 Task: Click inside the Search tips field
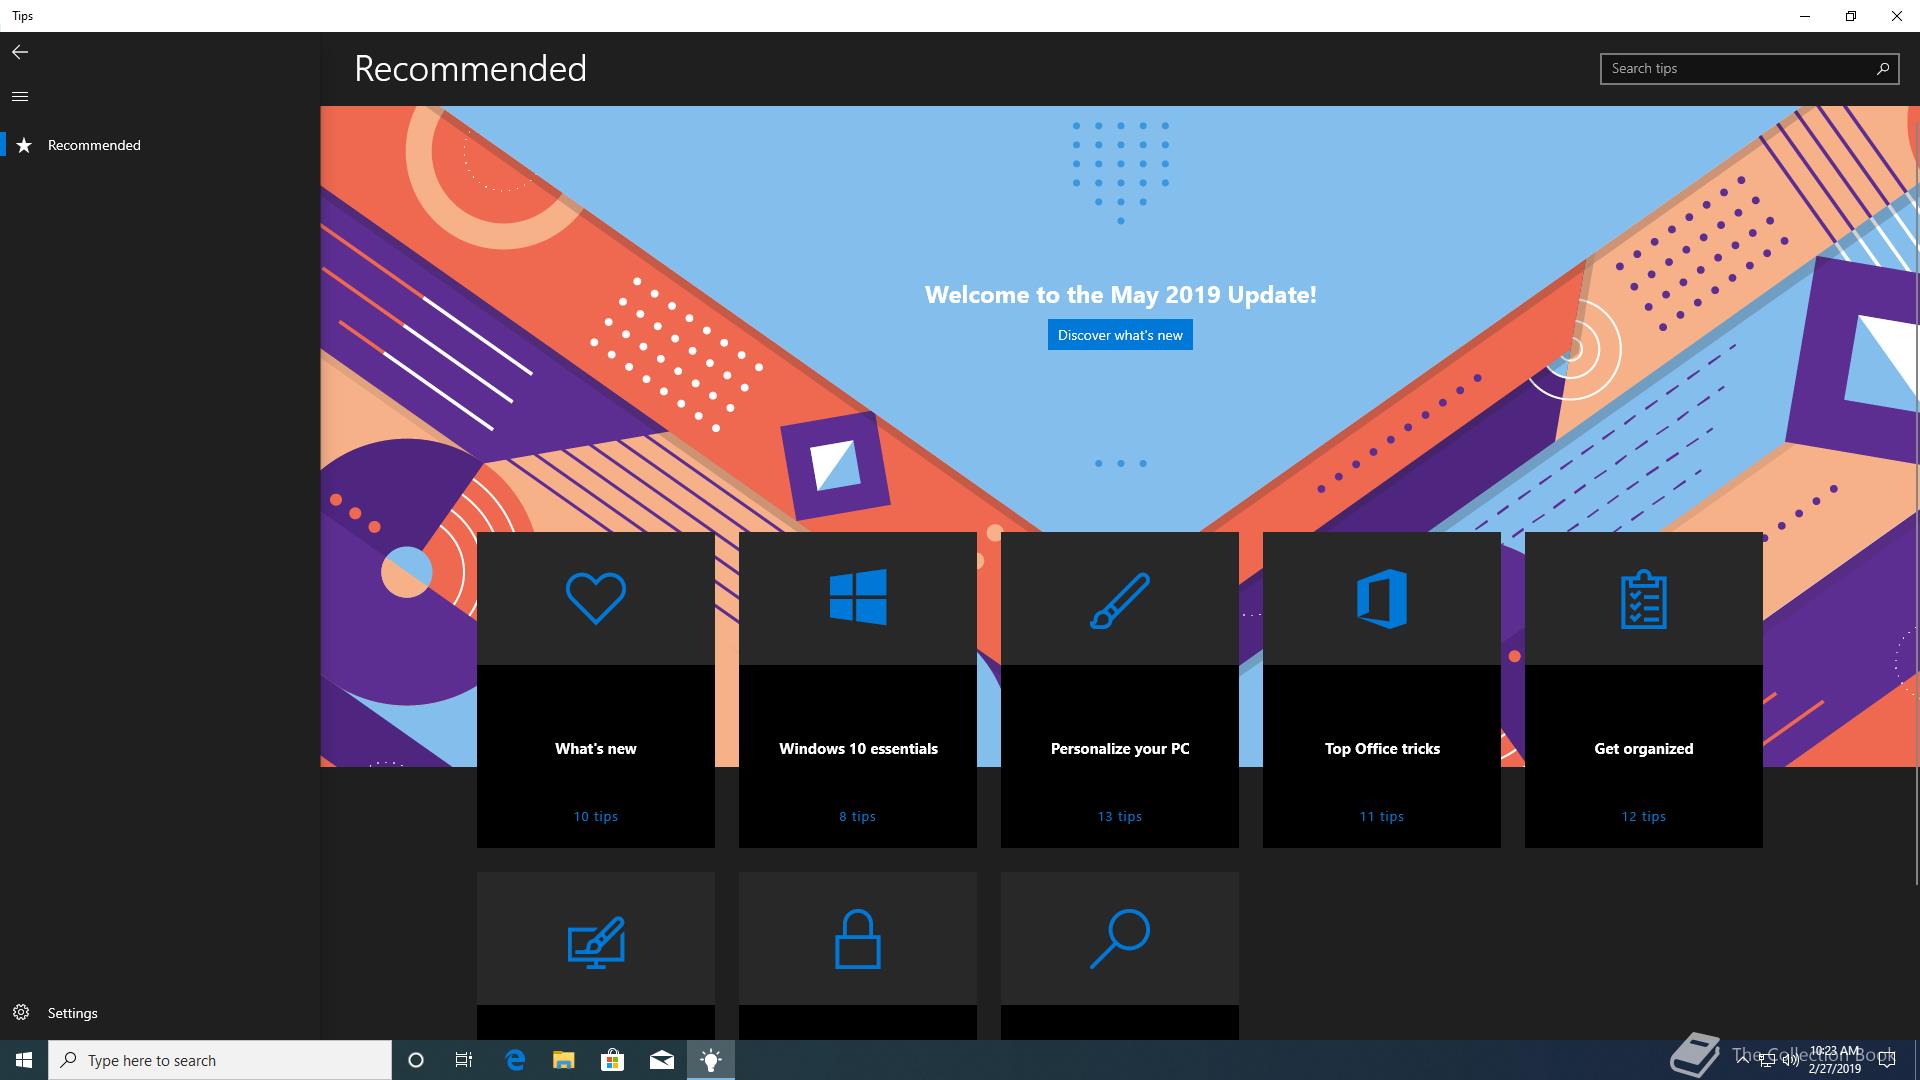[1735, 68]
